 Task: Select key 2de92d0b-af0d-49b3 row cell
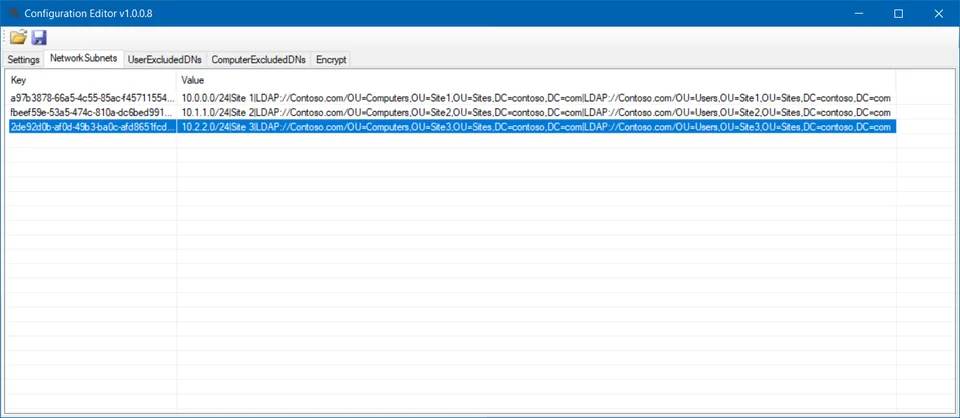coord(91,127)
